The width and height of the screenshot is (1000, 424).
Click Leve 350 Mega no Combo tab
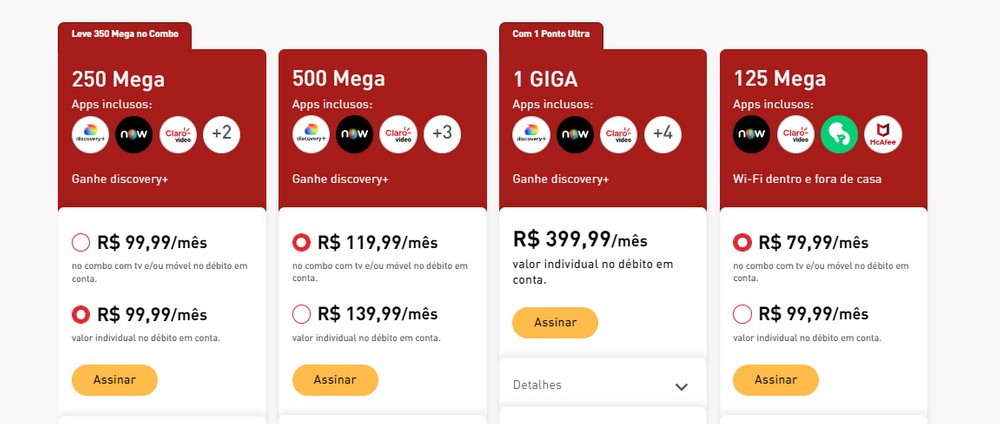tap(124, 34)
